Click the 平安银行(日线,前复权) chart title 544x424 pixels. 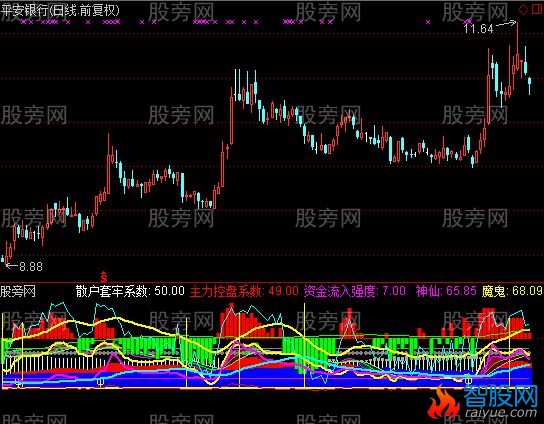60,10
